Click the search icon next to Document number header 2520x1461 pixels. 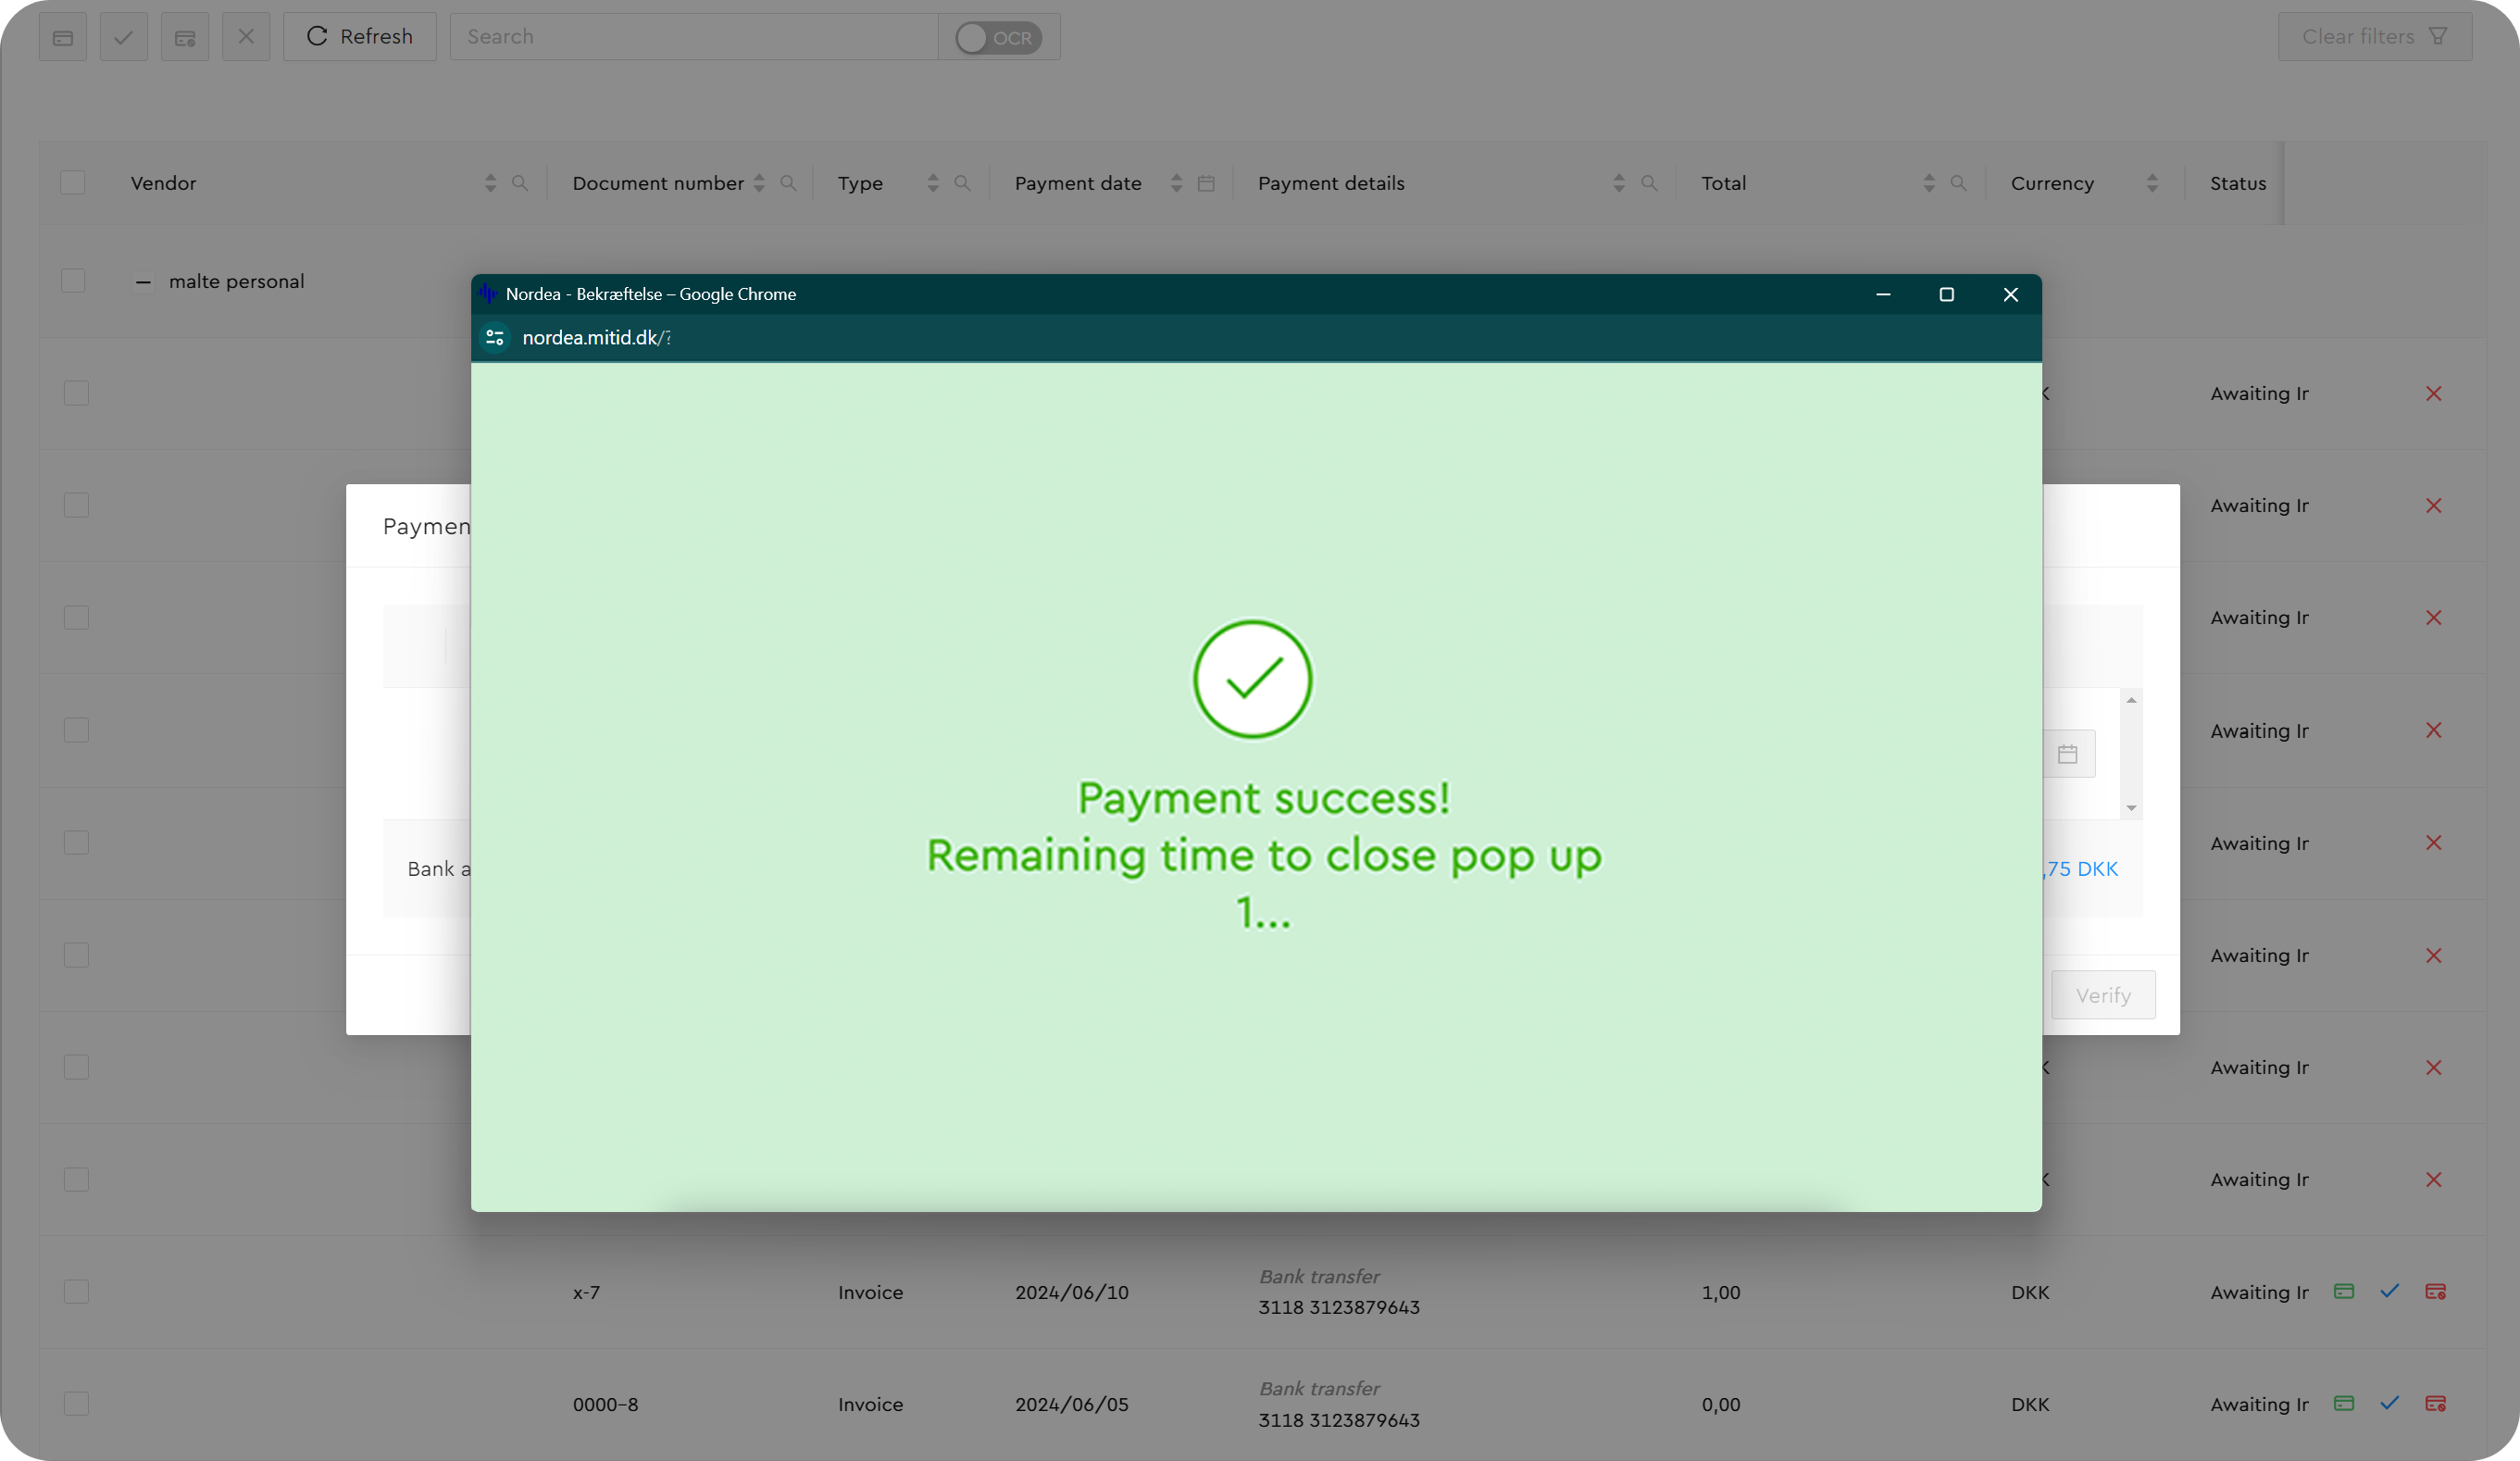pyautogui.click(x=789, y=183)
